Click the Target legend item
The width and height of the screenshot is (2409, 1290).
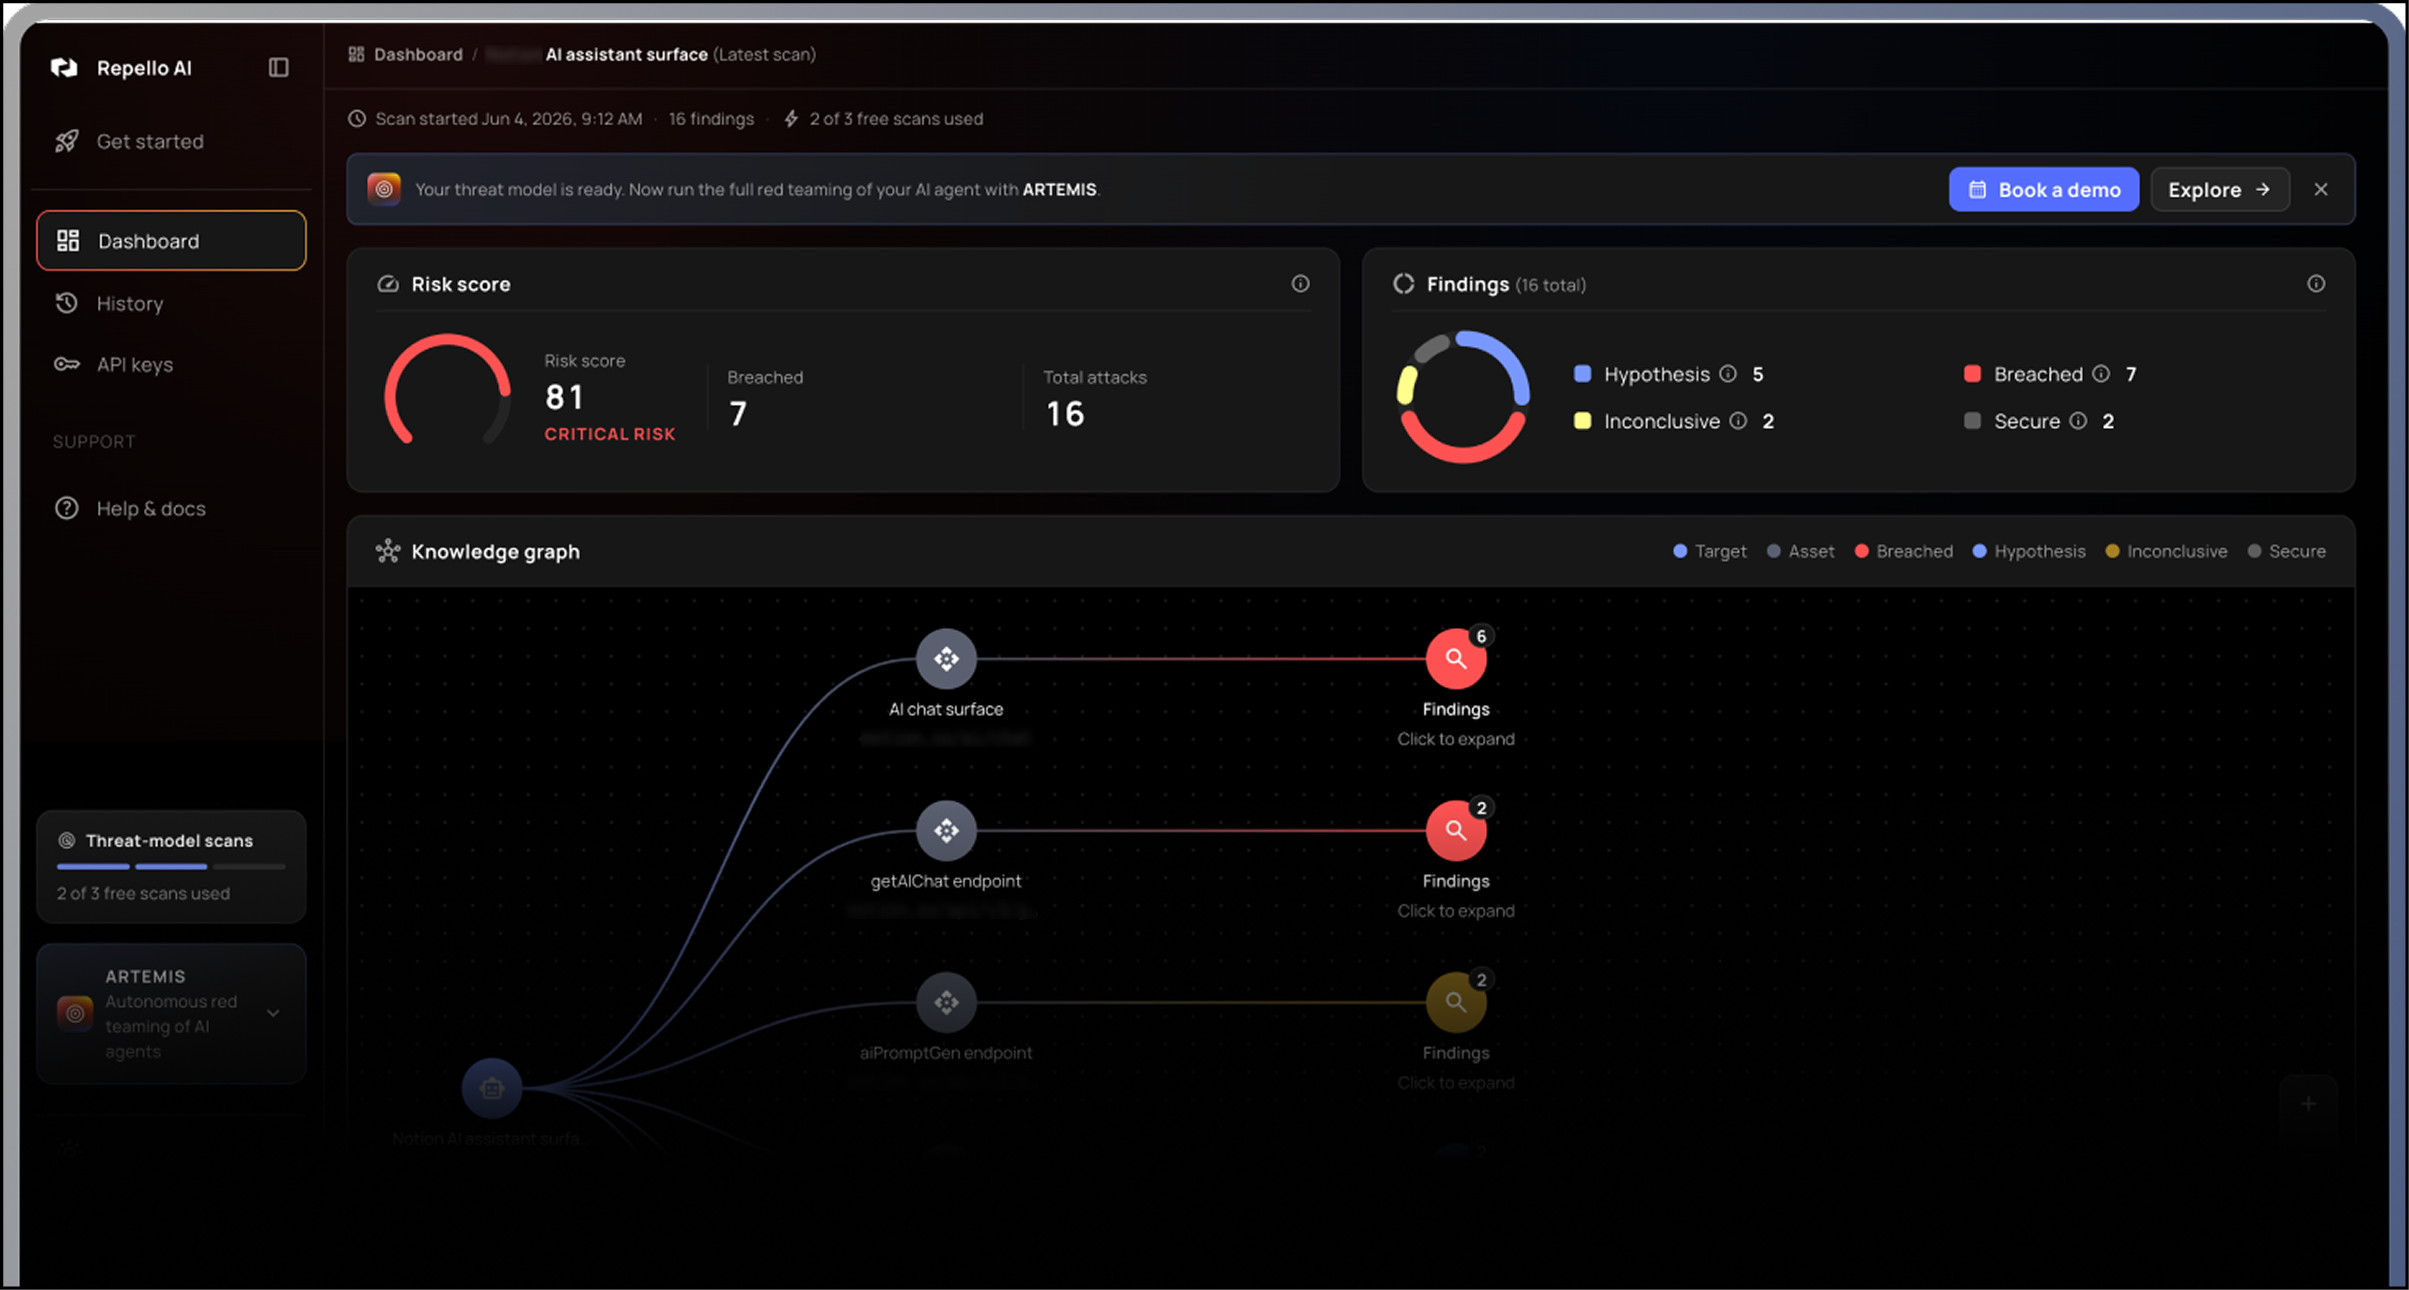[x=1709, y=551]
